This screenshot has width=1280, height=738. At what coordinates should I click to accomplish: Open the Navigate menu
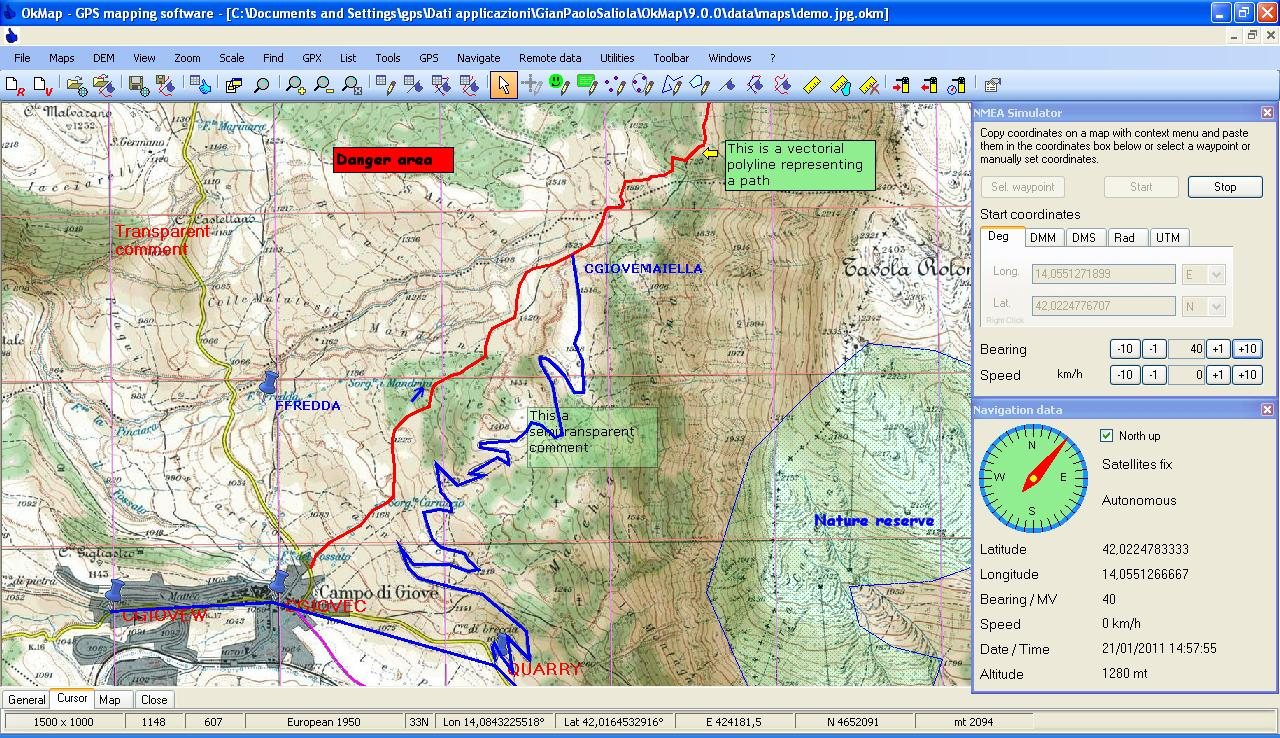pos(478,58)
